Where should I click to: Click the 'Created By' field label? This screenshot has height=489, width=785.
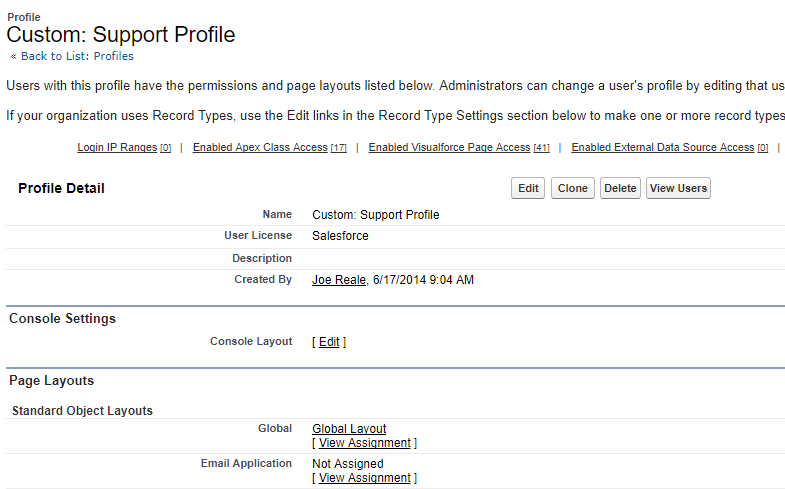263,279
